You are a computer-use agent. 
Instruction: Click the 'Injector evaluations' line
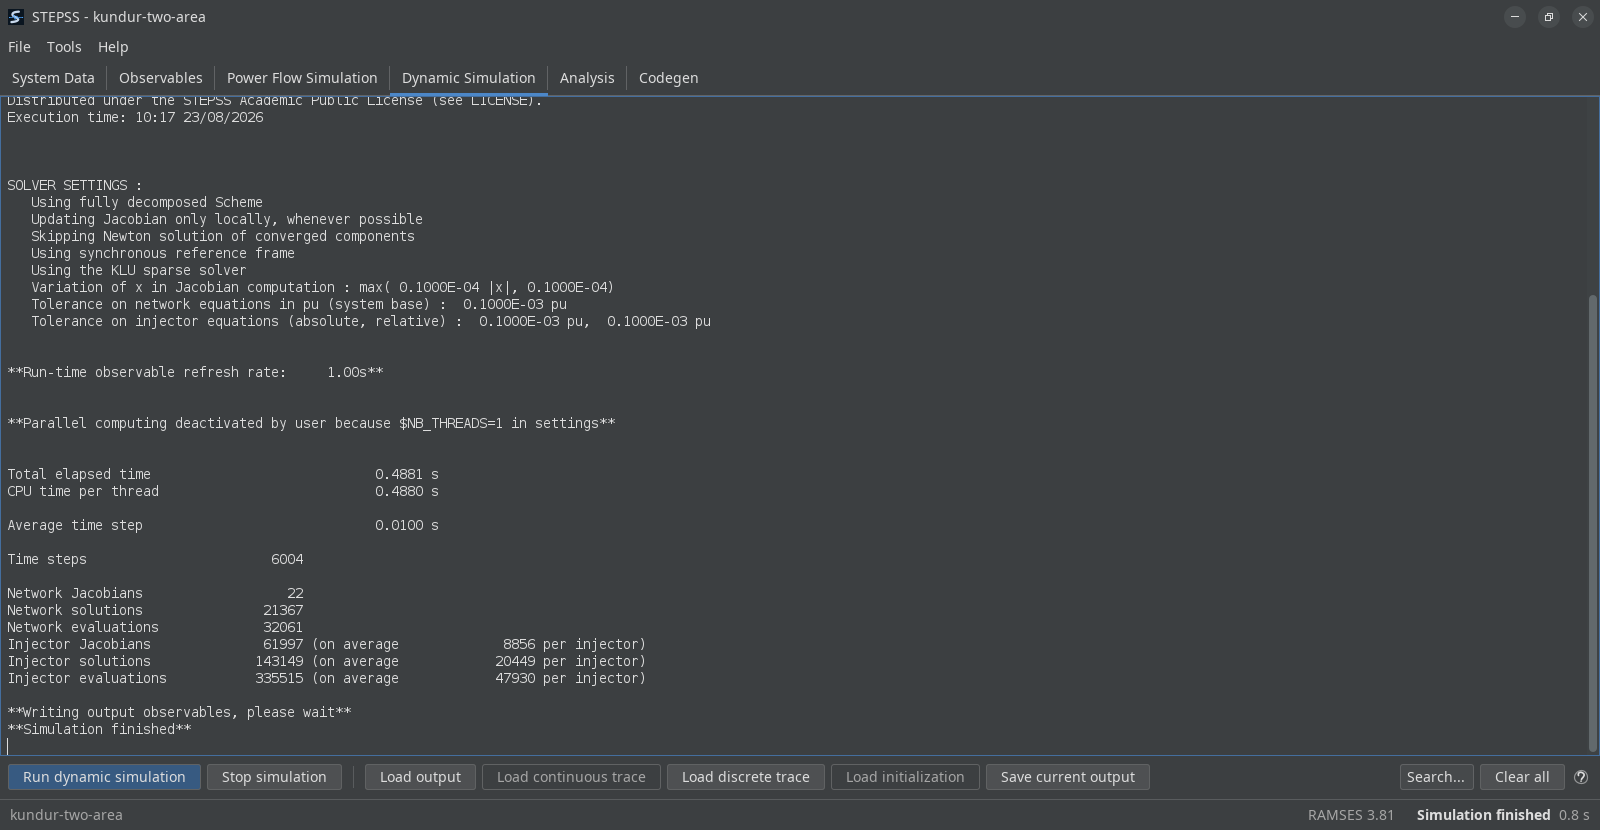[326, 678]
